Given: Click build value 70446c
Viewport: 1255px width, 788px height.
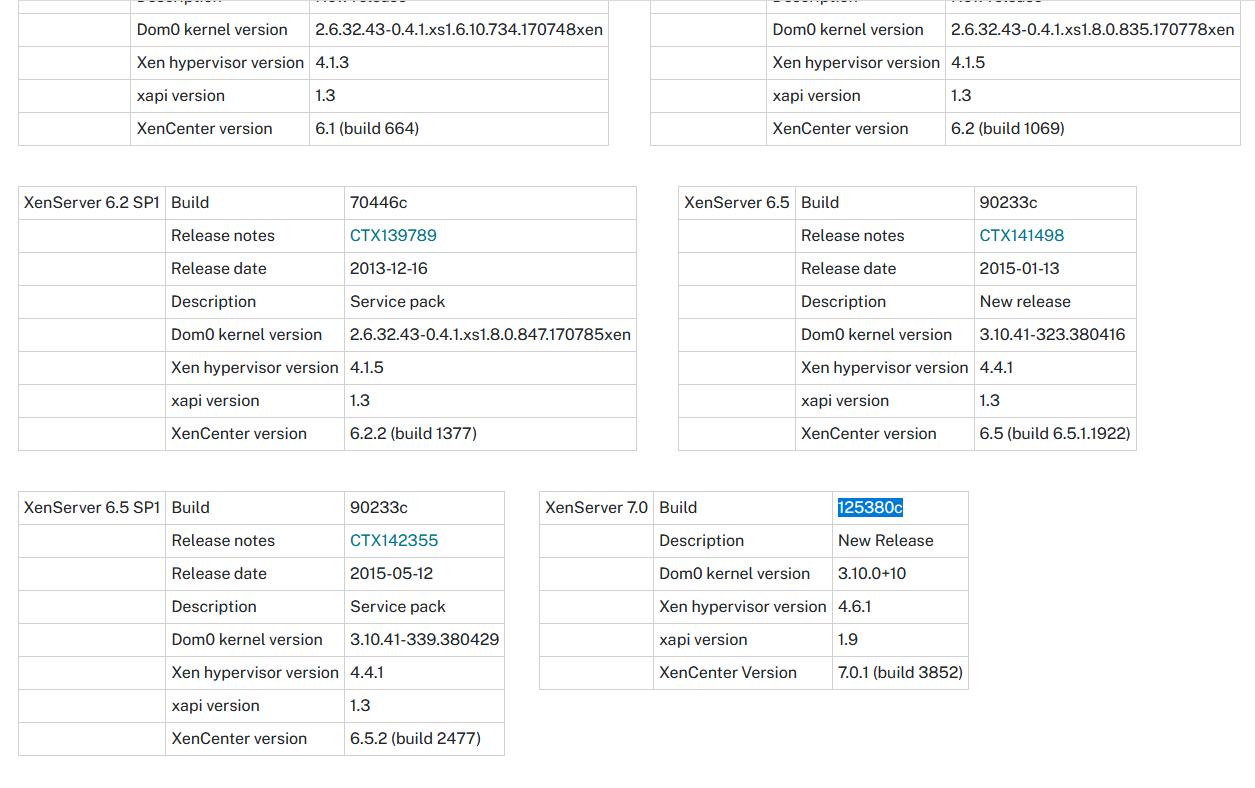Looking at the screenshot, I should [x=379, y=203].
